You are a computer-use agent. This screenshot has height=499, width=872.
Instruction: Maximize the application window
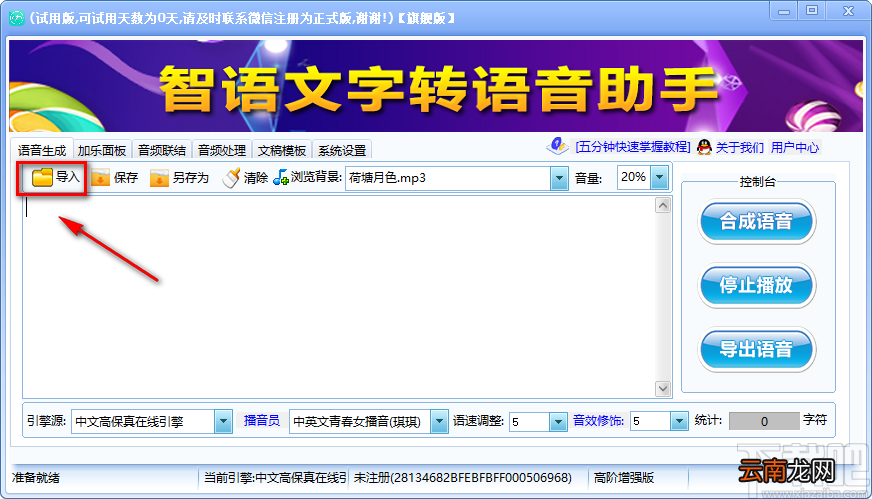812,11
